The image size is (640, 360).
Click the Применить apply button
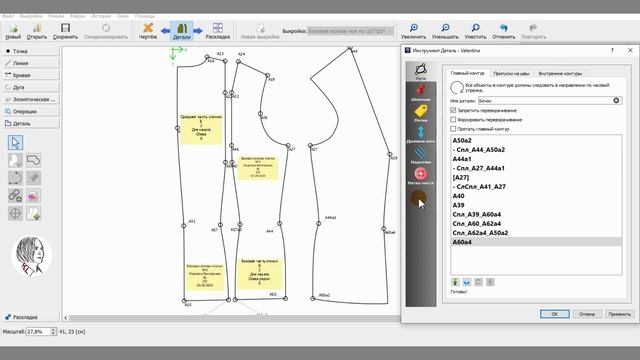pyautogui.click(x=619, y=314)
